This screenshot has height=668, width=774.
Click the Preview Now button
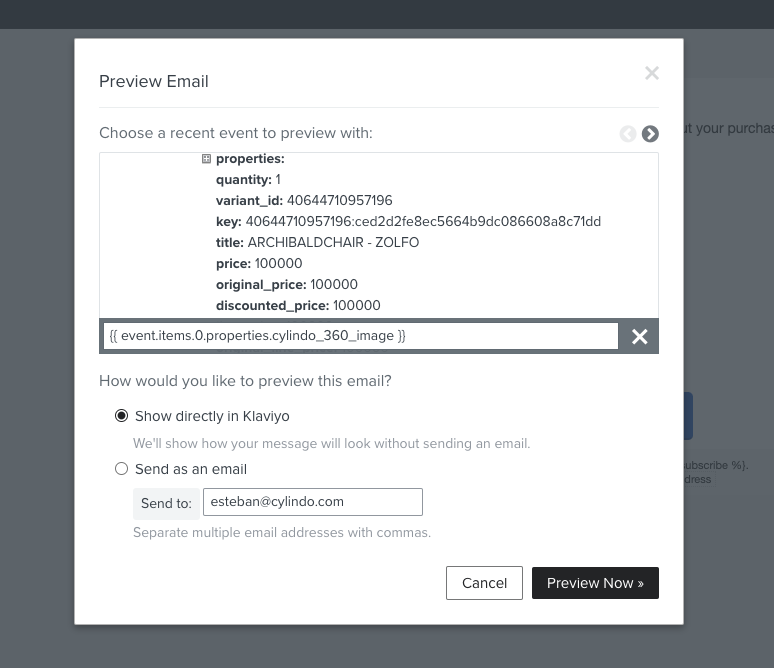pyautogui.click(x=595, y=583)
